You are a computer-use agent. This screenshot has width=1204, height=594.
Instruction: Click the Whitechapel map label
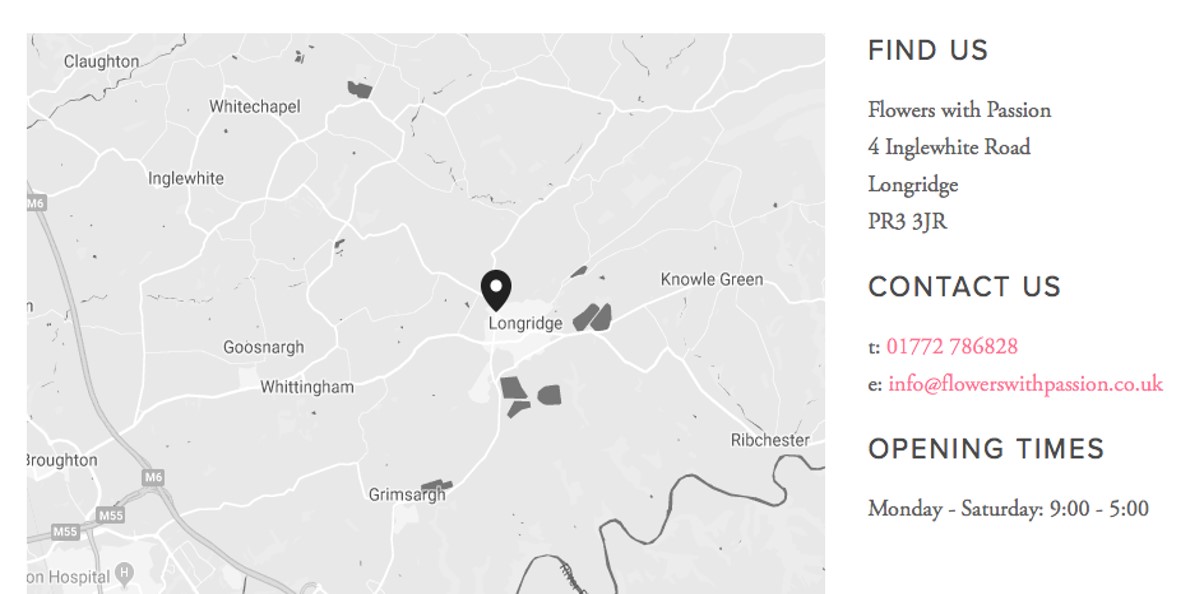tap(254, 107)
